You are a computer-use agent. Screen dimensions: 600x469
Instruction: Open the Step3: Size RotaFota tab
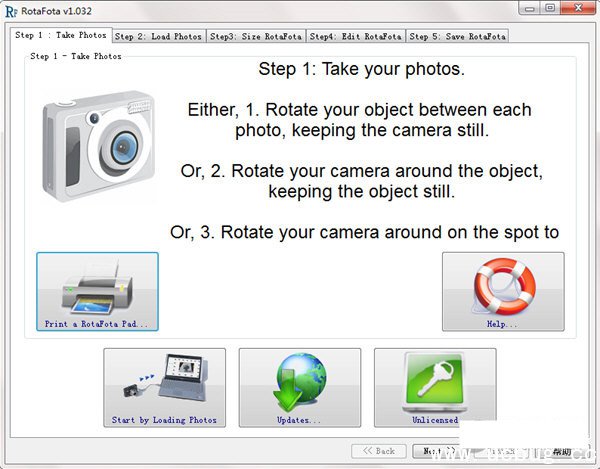(x=256, y=36)
